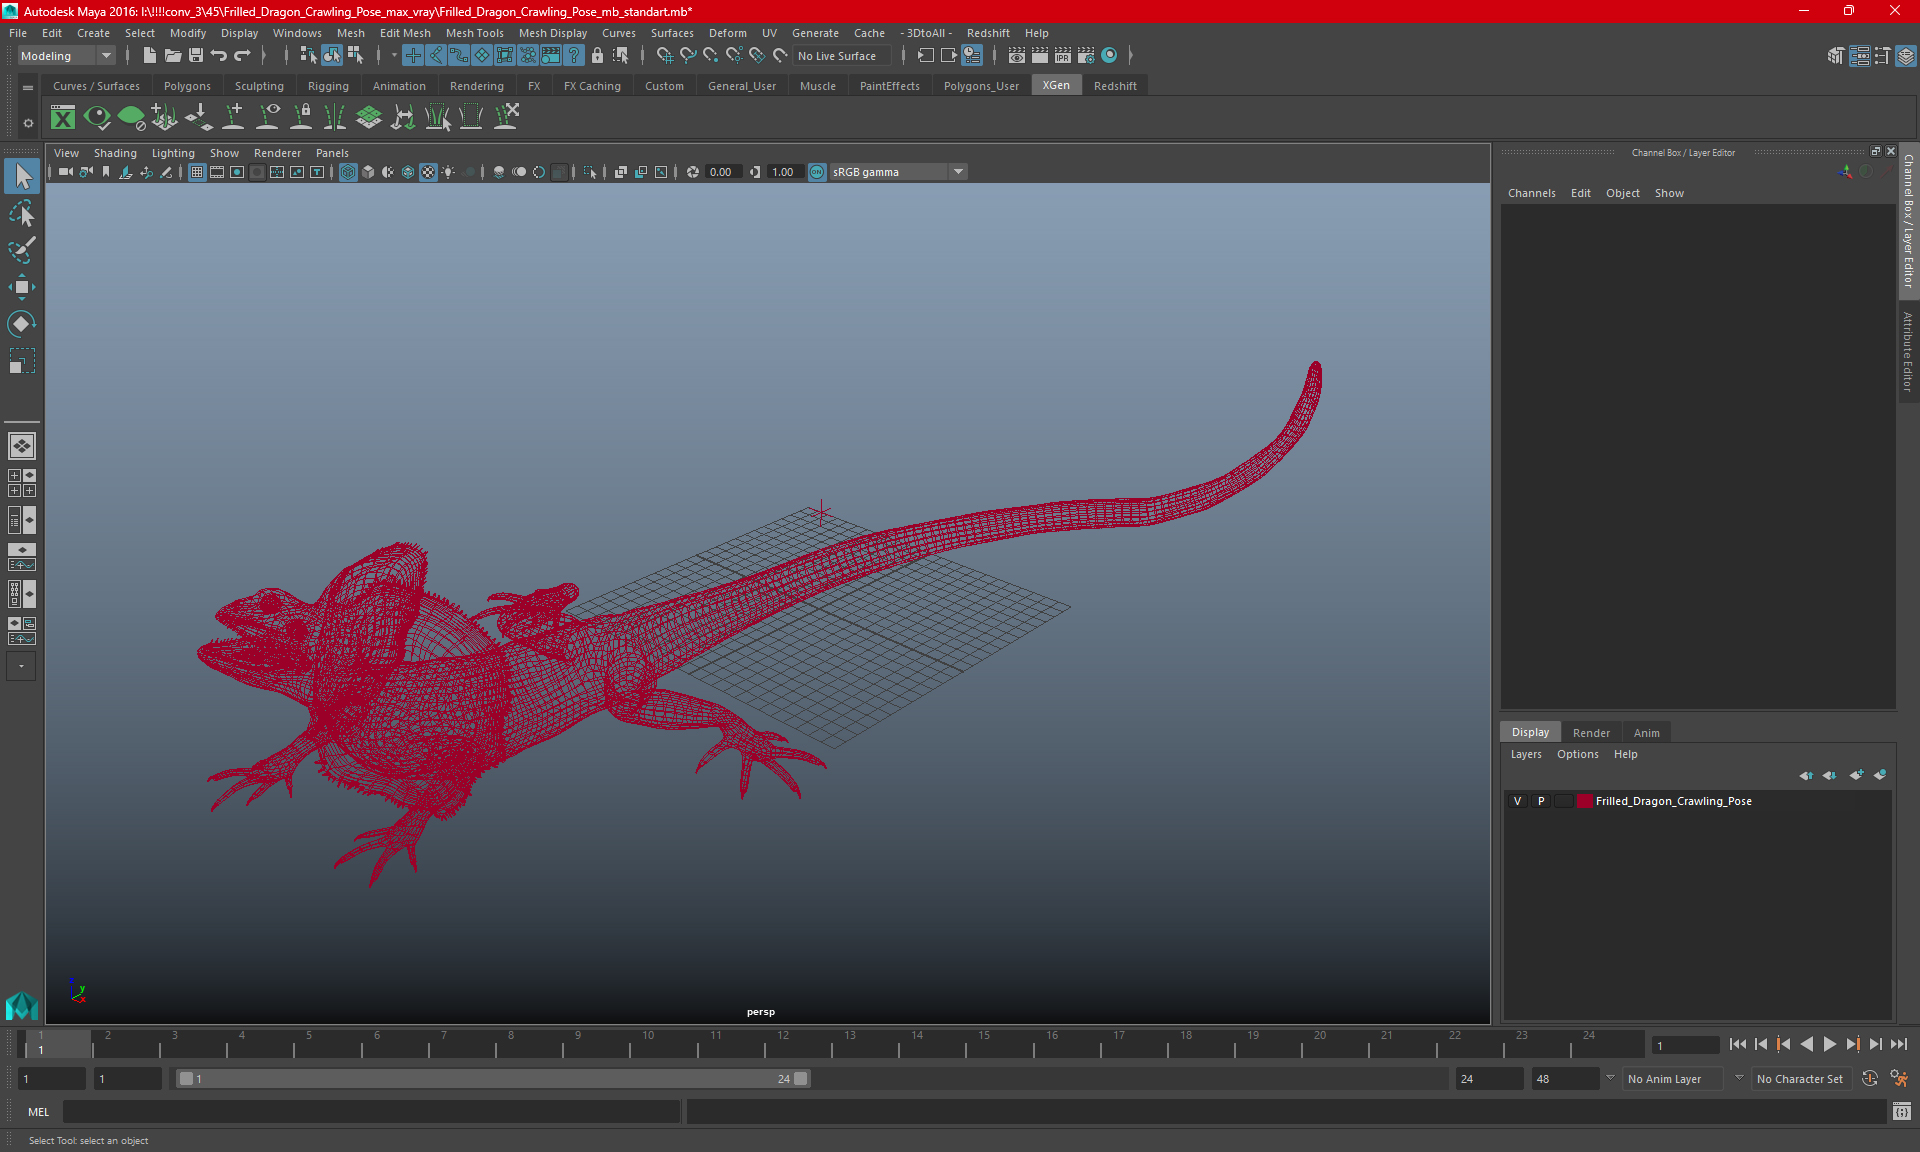Open the Mesh Tools menu
This screenshot has width=1920, height=1152.
pos(474,33)
